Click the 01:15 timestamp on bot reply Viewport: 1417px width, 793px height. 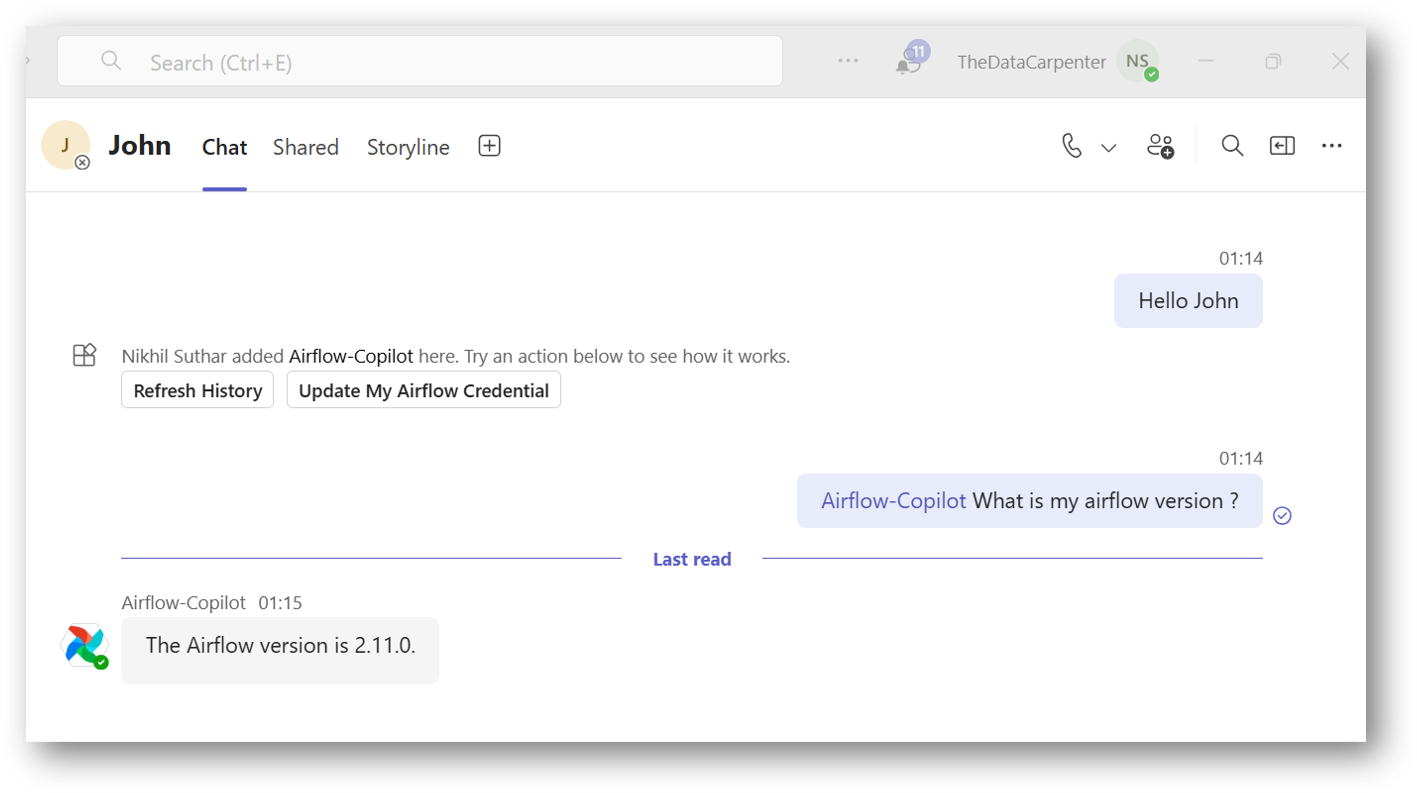[x=280, y=603]
